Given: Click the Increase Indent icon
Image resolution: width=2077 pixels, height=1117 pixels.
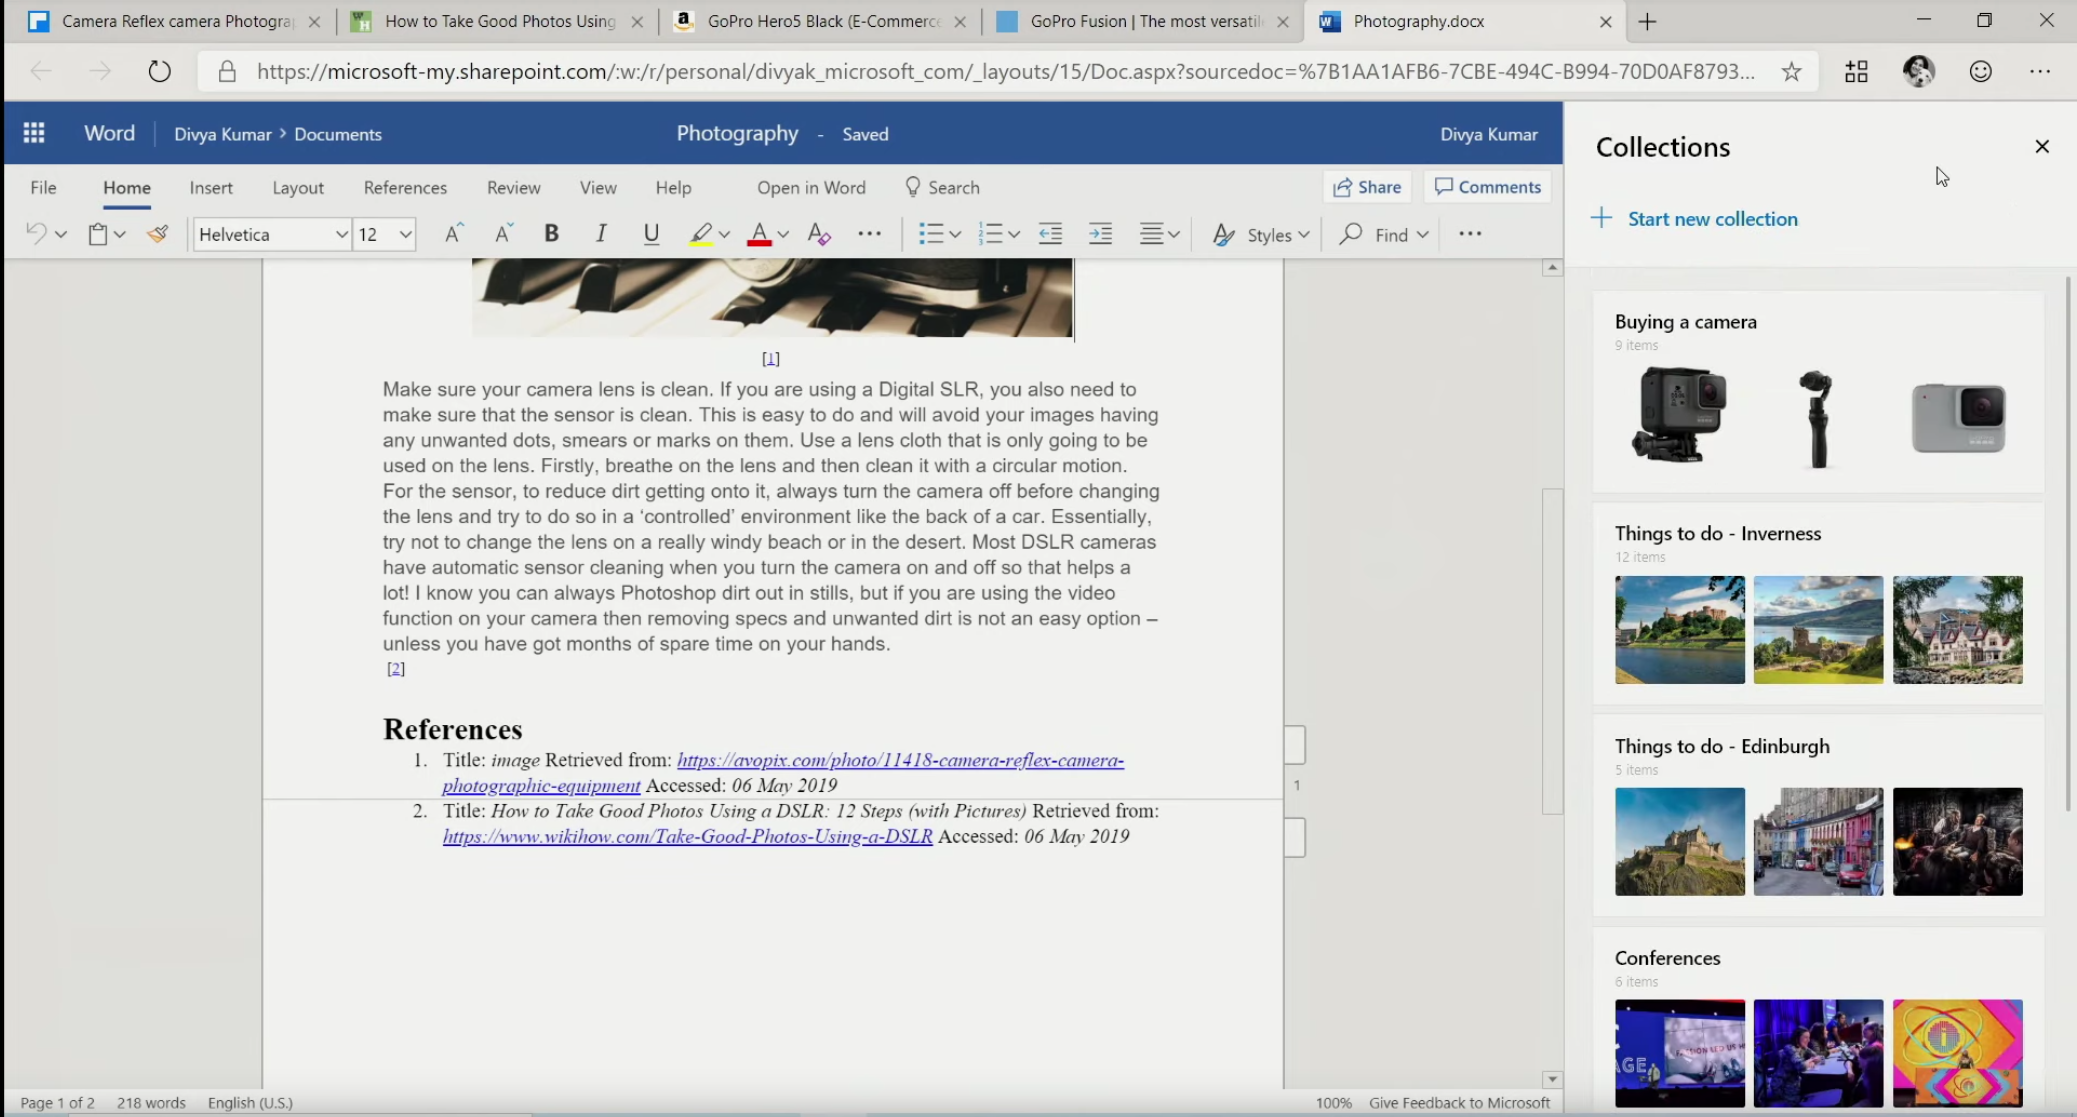Looking at the screenshot, I should point(1100,234).
